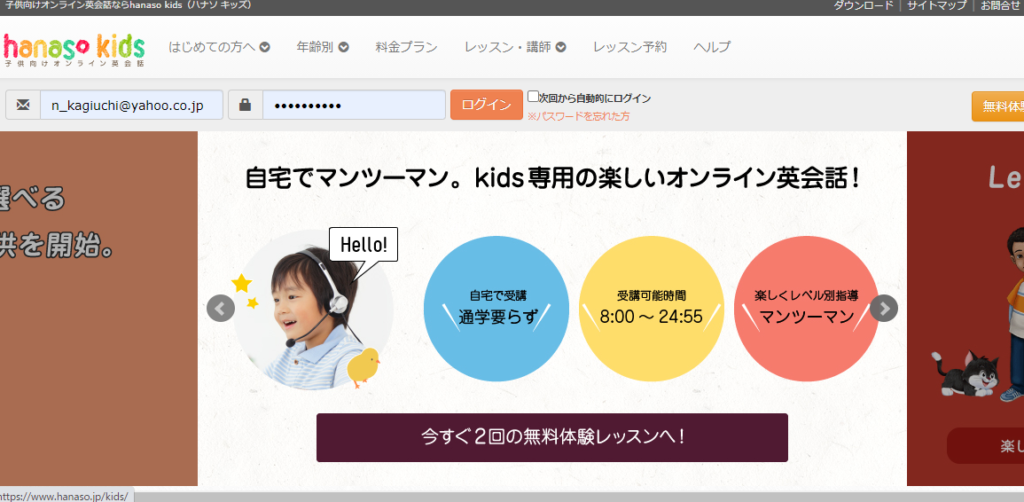The image size is (1024, 502).
Task: Click the red マンツーマン circle
Action: (806, 308)
